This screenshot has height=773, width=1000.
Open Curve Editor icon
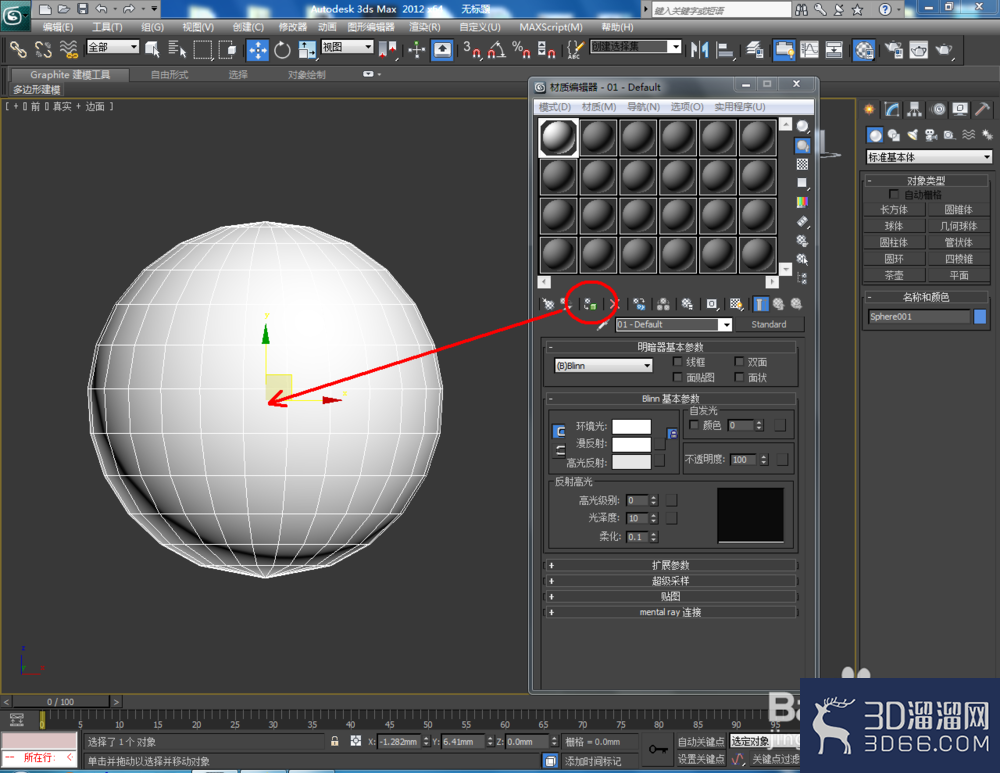click(809, 50)
